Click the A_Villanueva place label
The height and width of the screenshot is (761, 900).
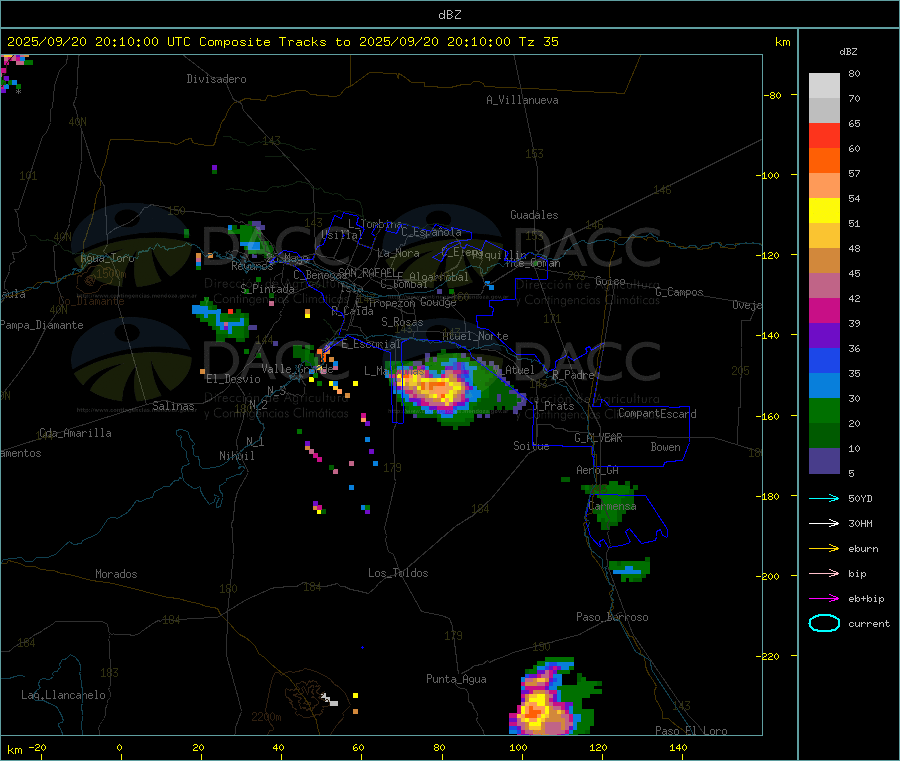click(522, 100)
